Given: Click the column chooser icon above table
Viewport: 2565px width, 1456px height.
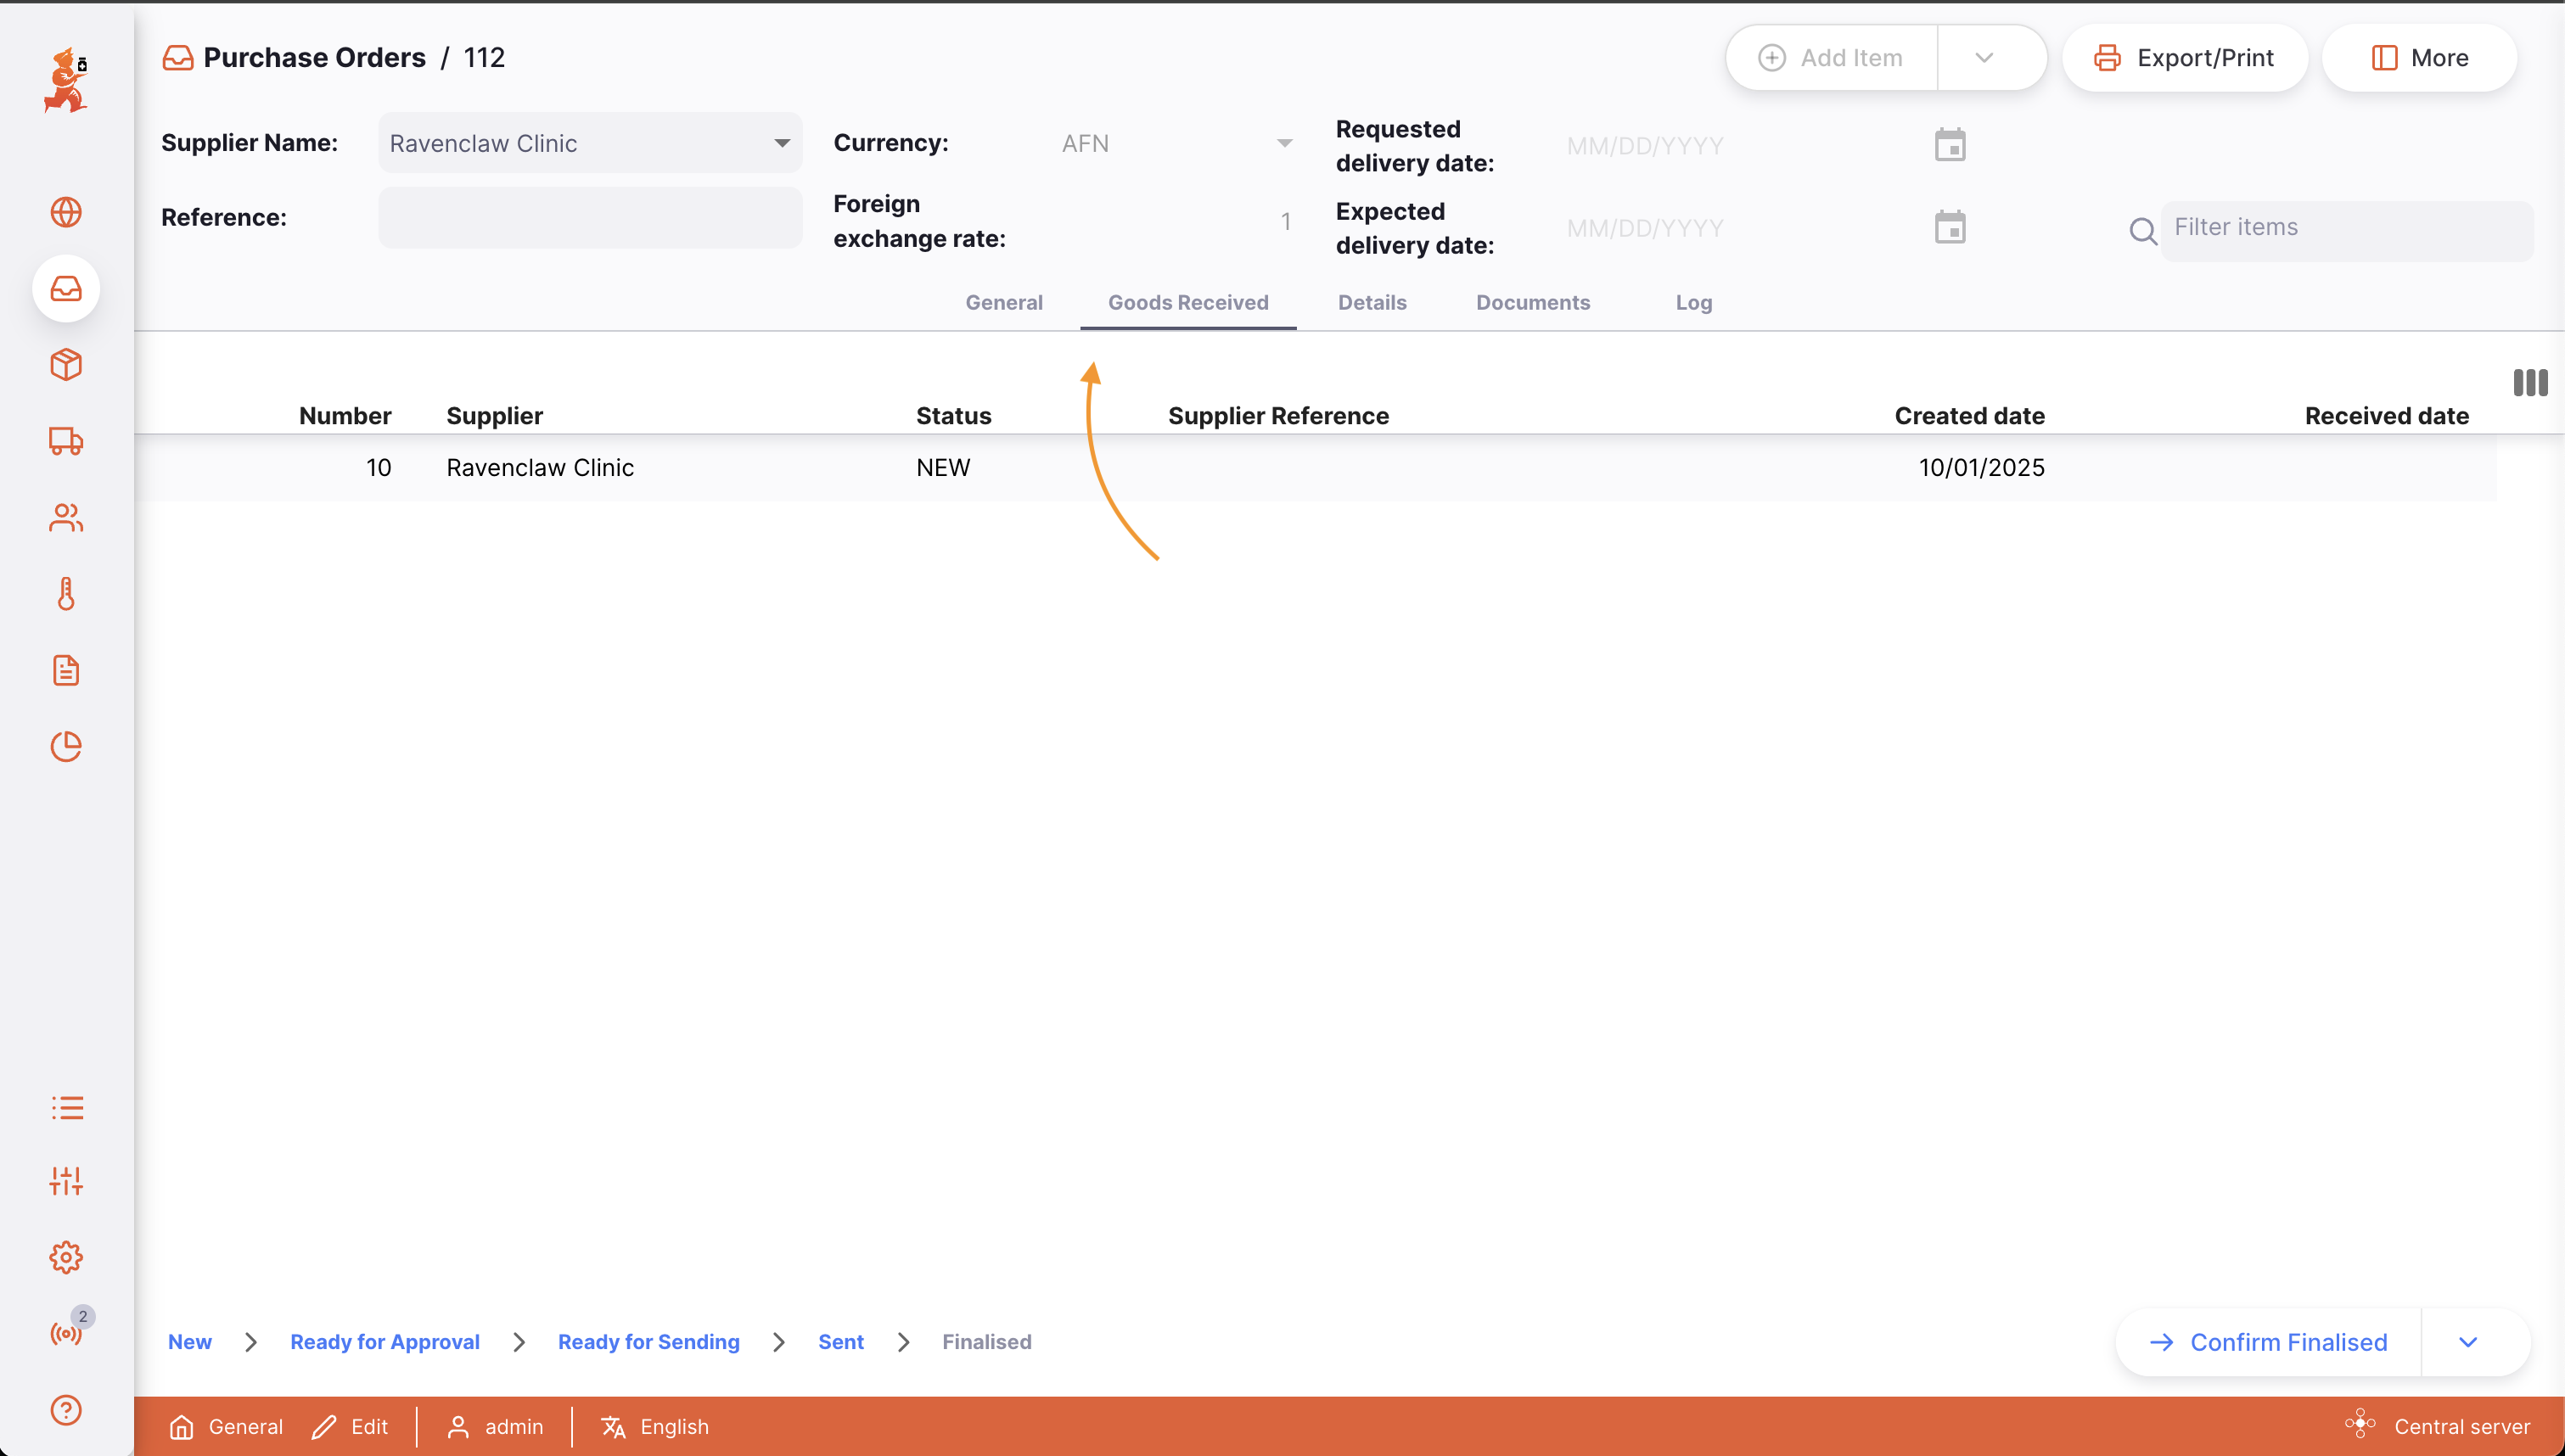Looking at the screenshot, I should pyautogui.click(x=2530, y=382).
